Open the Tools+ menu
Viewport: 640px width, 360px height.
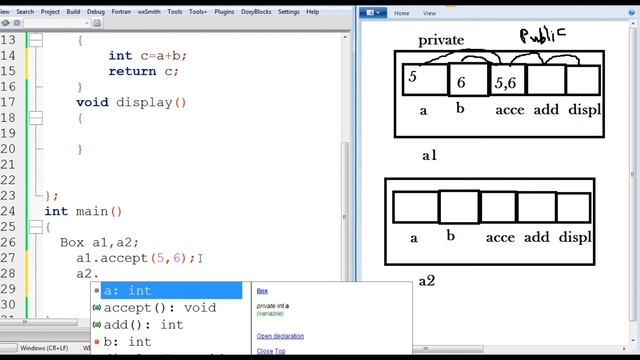(x=198, y=12)
